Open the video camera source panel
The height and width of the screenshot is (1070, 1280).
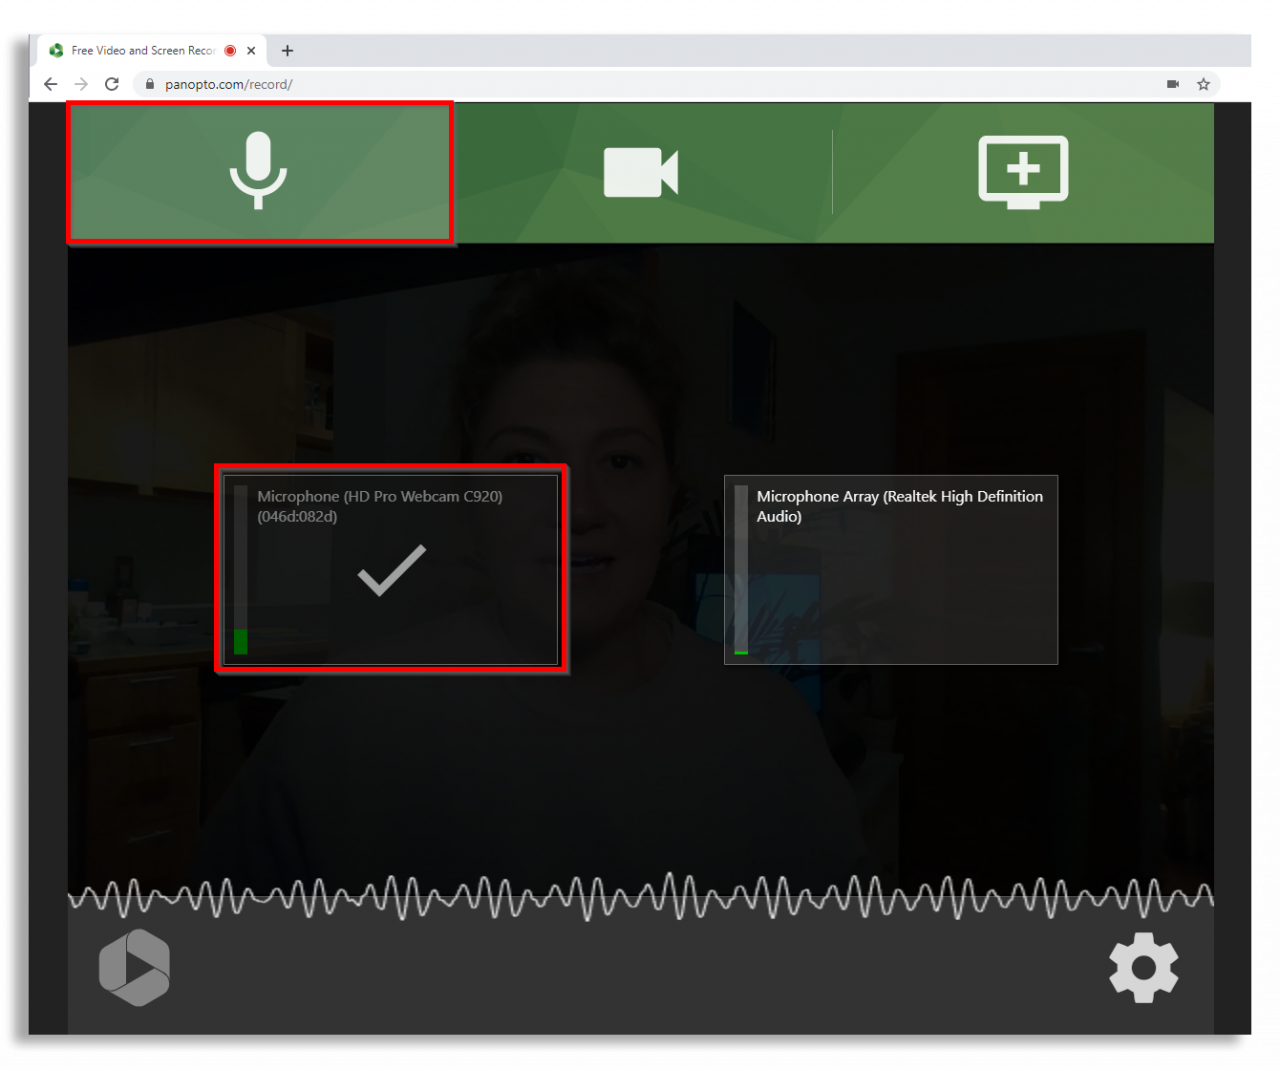(640, 171)
